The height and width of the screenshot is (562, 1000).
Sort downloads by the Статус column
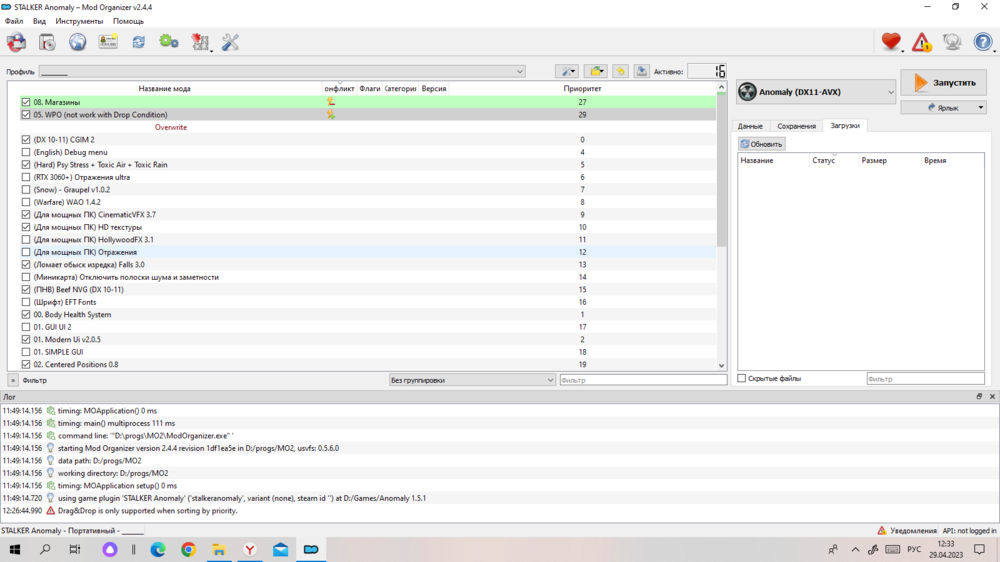pyautogui.click(x=834, y=161)
